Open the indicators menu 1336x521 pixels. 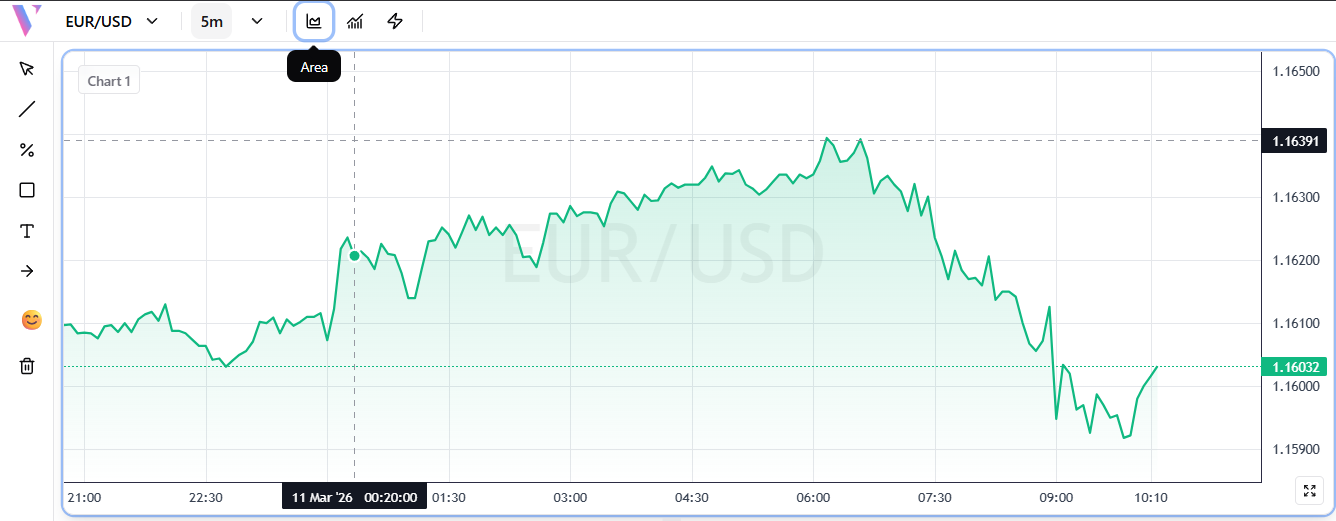tap(355, 21)
